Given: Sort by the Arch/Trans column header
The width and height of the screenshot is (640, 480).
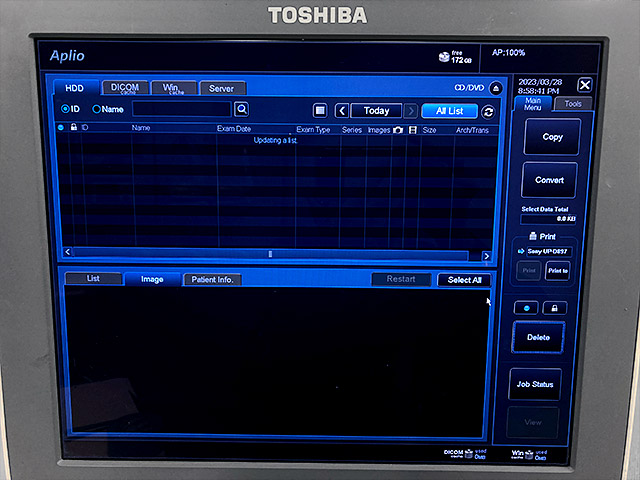Looking at the screenshot, I should [472, 130].
